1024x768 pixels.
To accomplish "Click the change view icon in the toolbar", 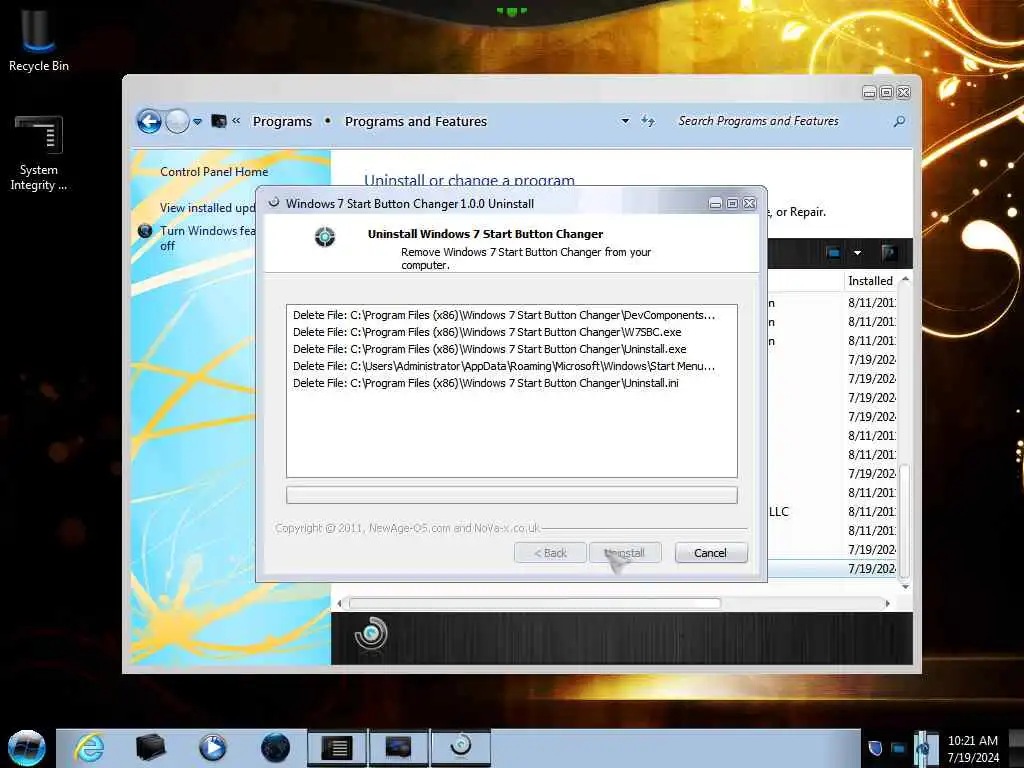I will click(x=833, y=253).
